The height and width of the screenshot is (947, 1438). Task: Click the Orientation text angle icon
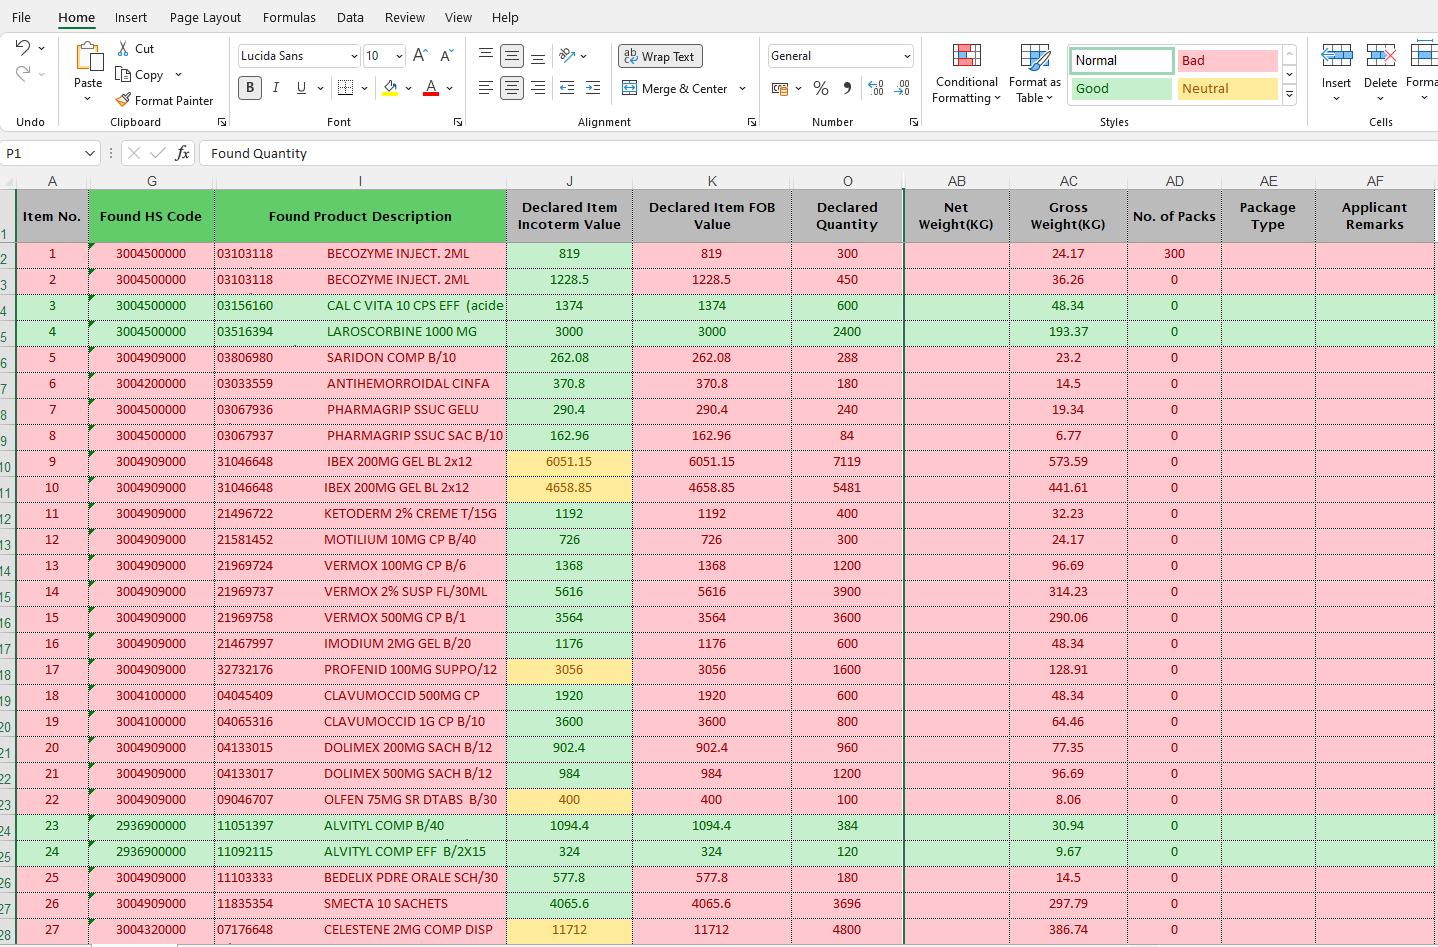(567, 56)
